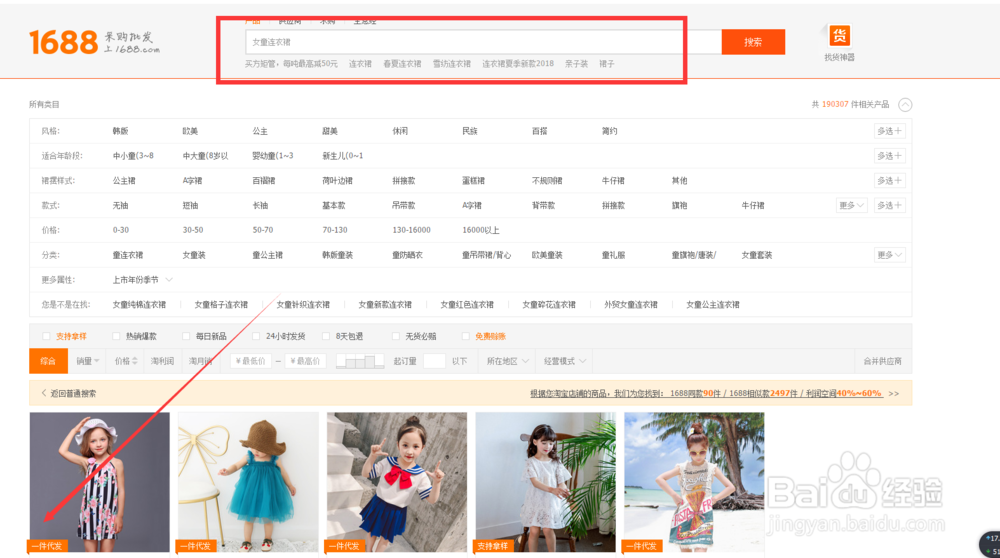Click the 连衣裙夏季新款2018 suggestion
1000x558 pixels.
[x=518, y=64]
